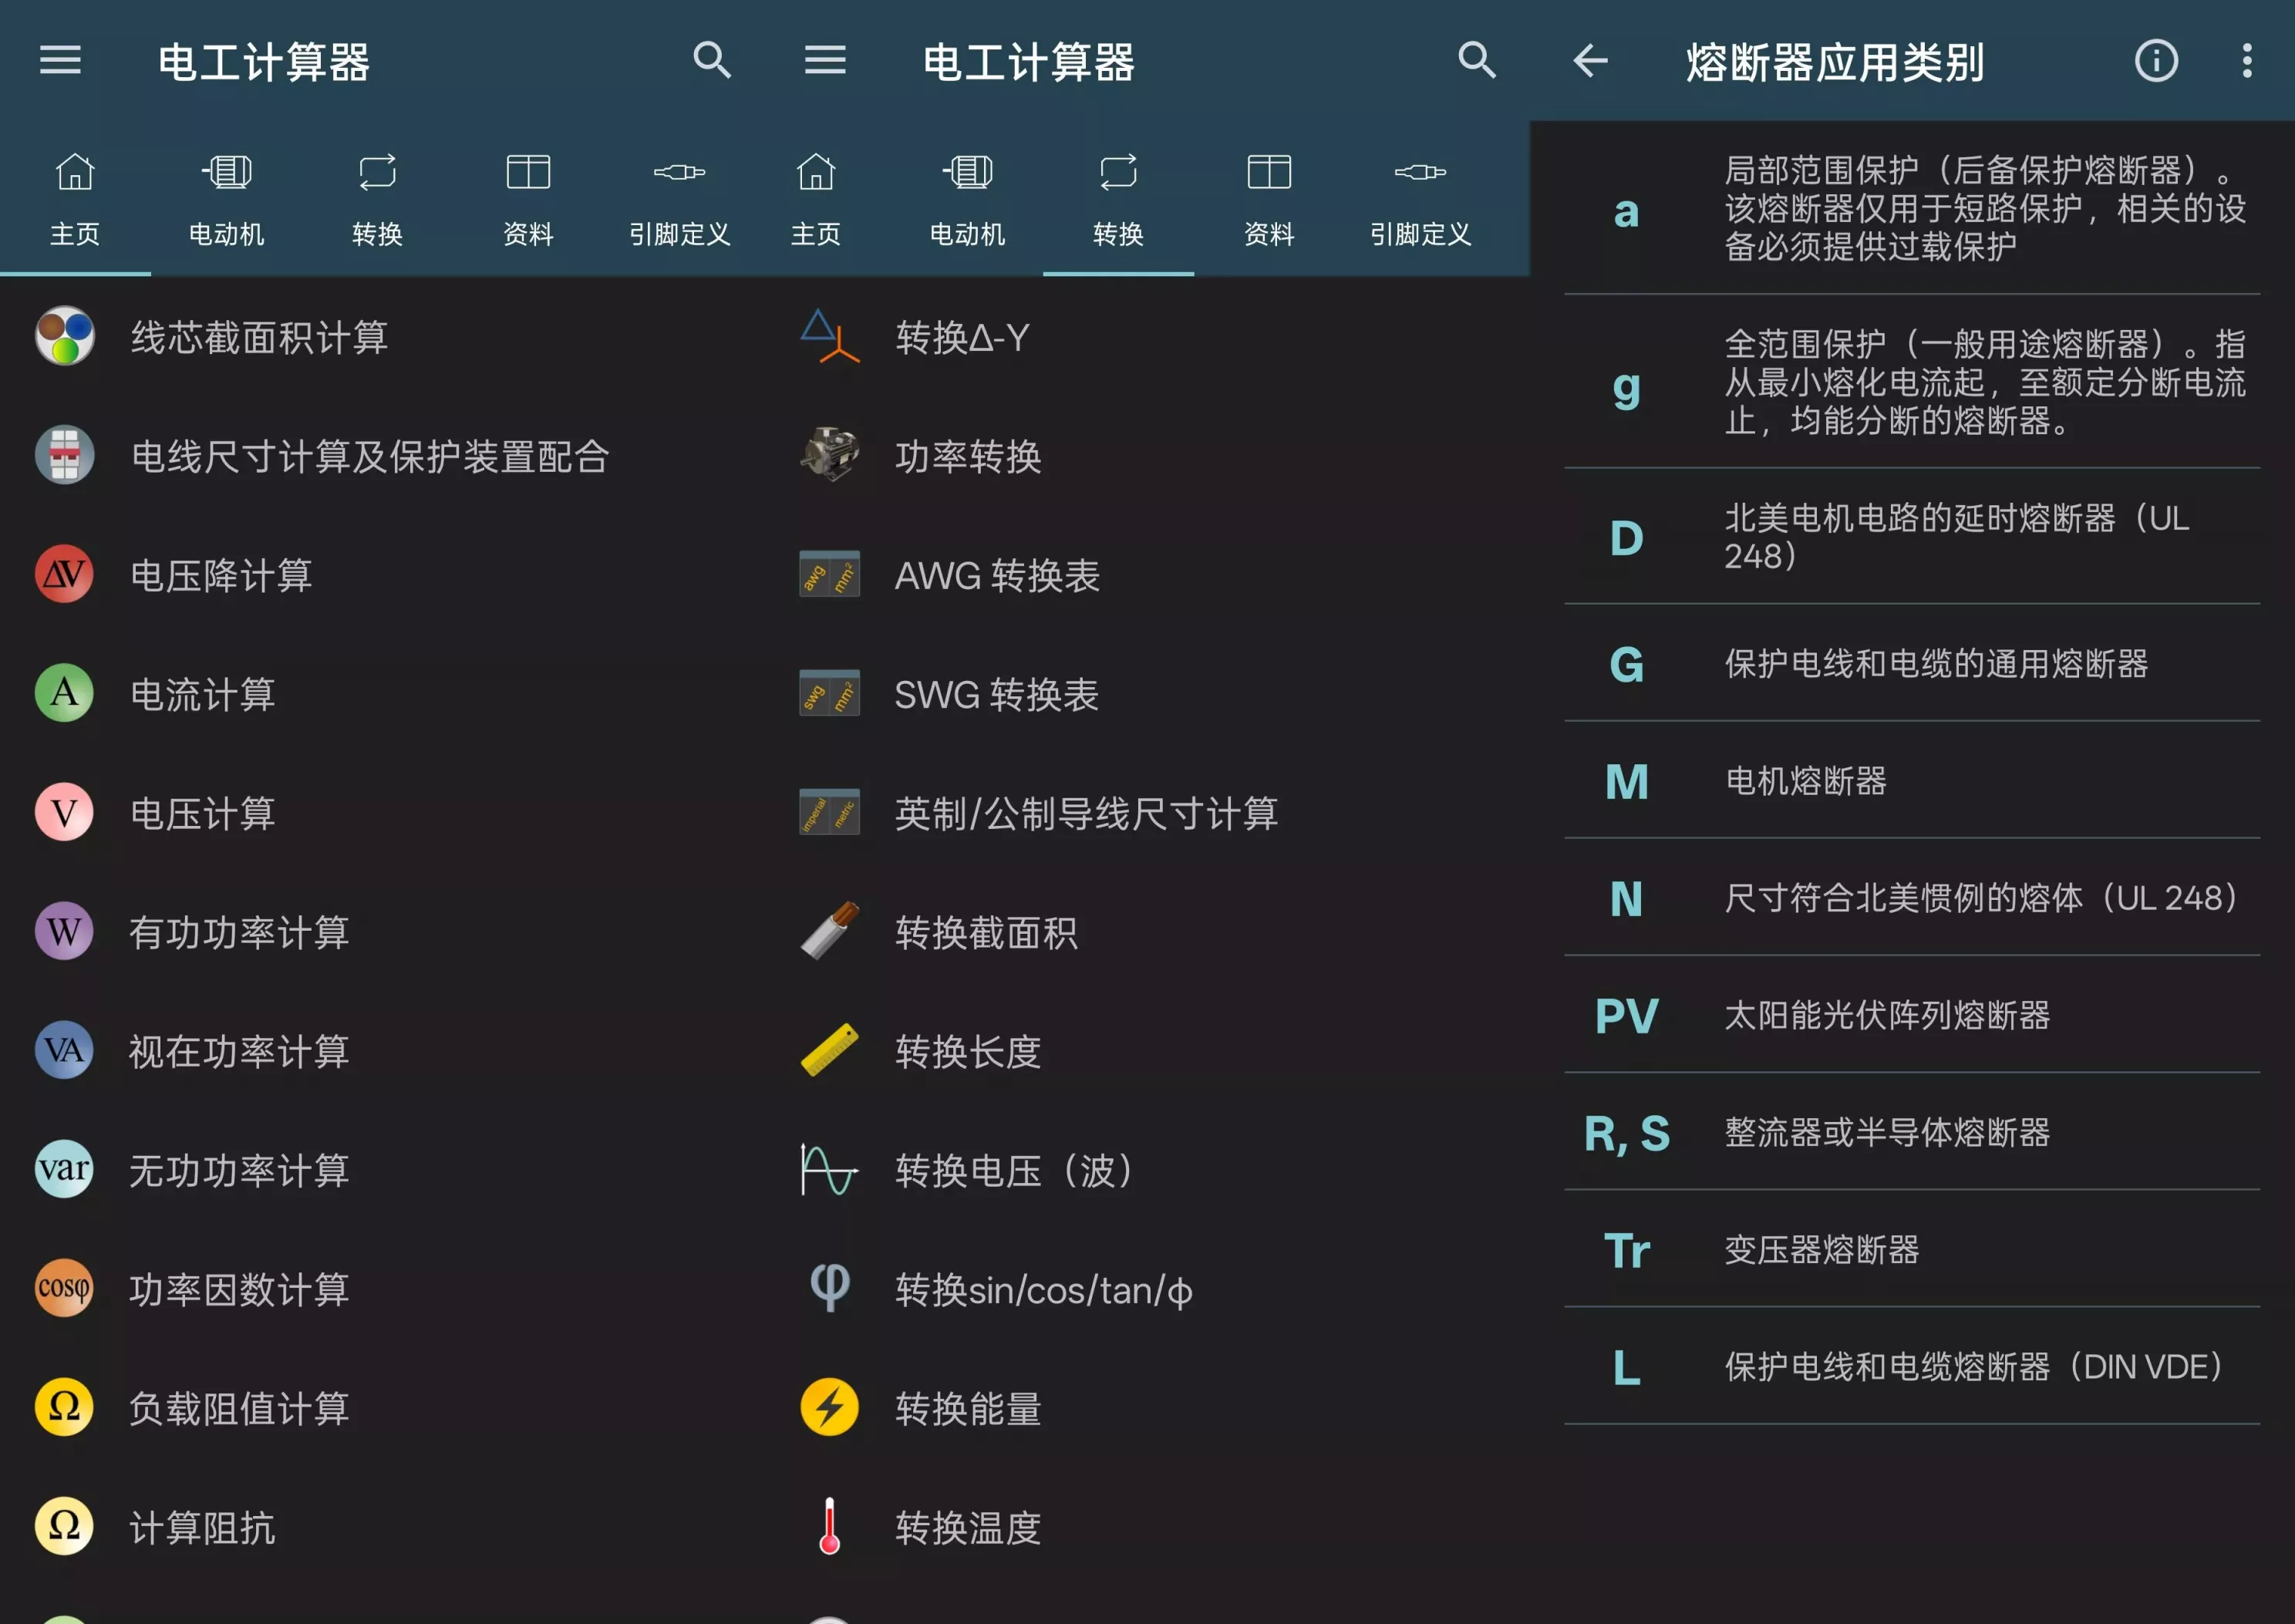Open 电线尺寸计算及保护装置配合 entry
This screenshot has height=1624, width=2295.
click(370, 456)
